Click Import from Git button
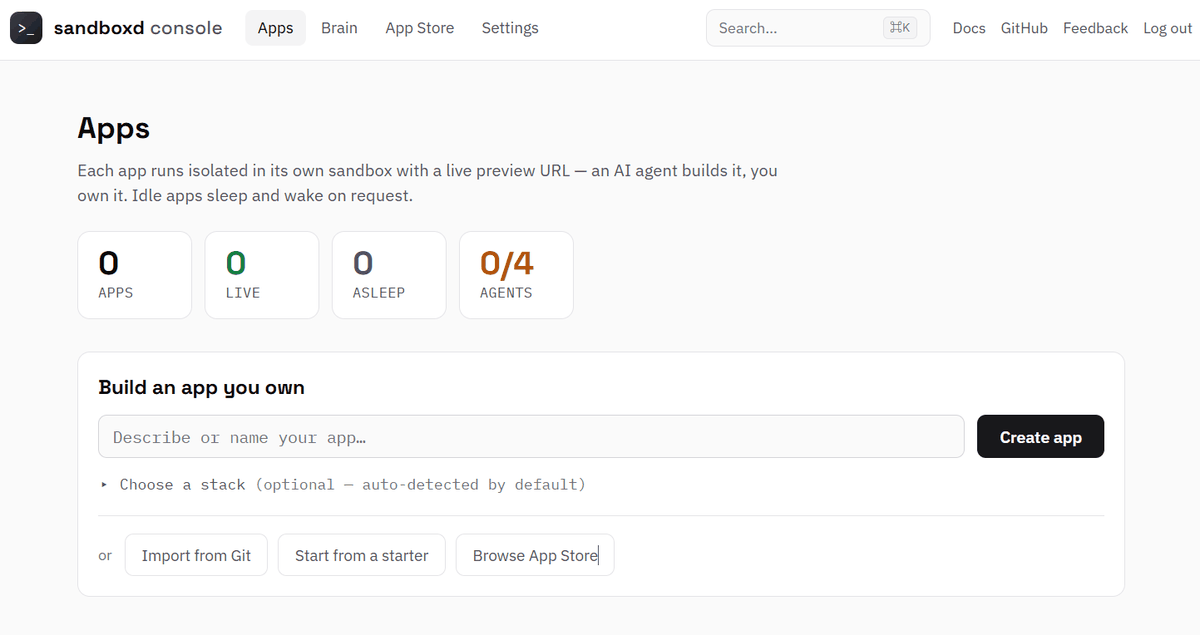1200x635 pixels. tap(196, 555)
